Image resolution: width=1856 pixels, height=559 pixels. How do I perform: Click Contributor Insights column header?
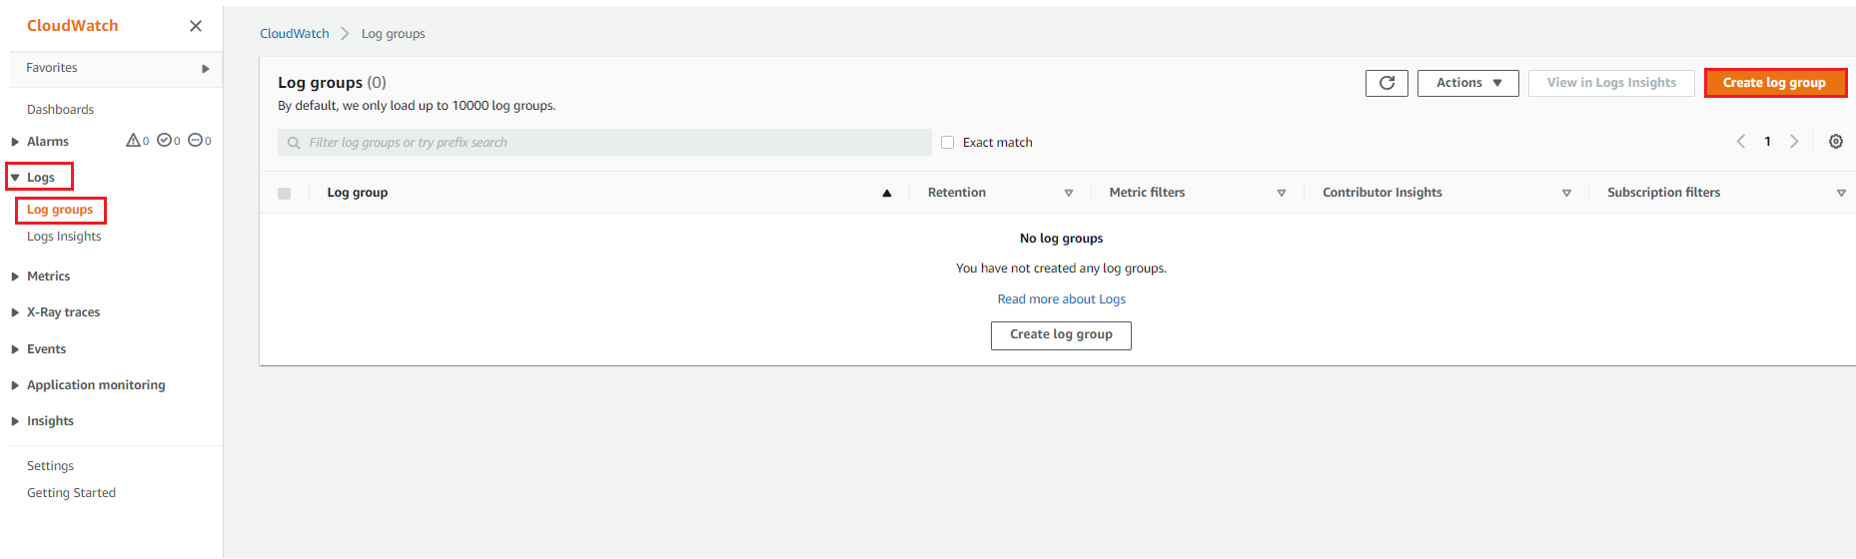point(1382,193)
